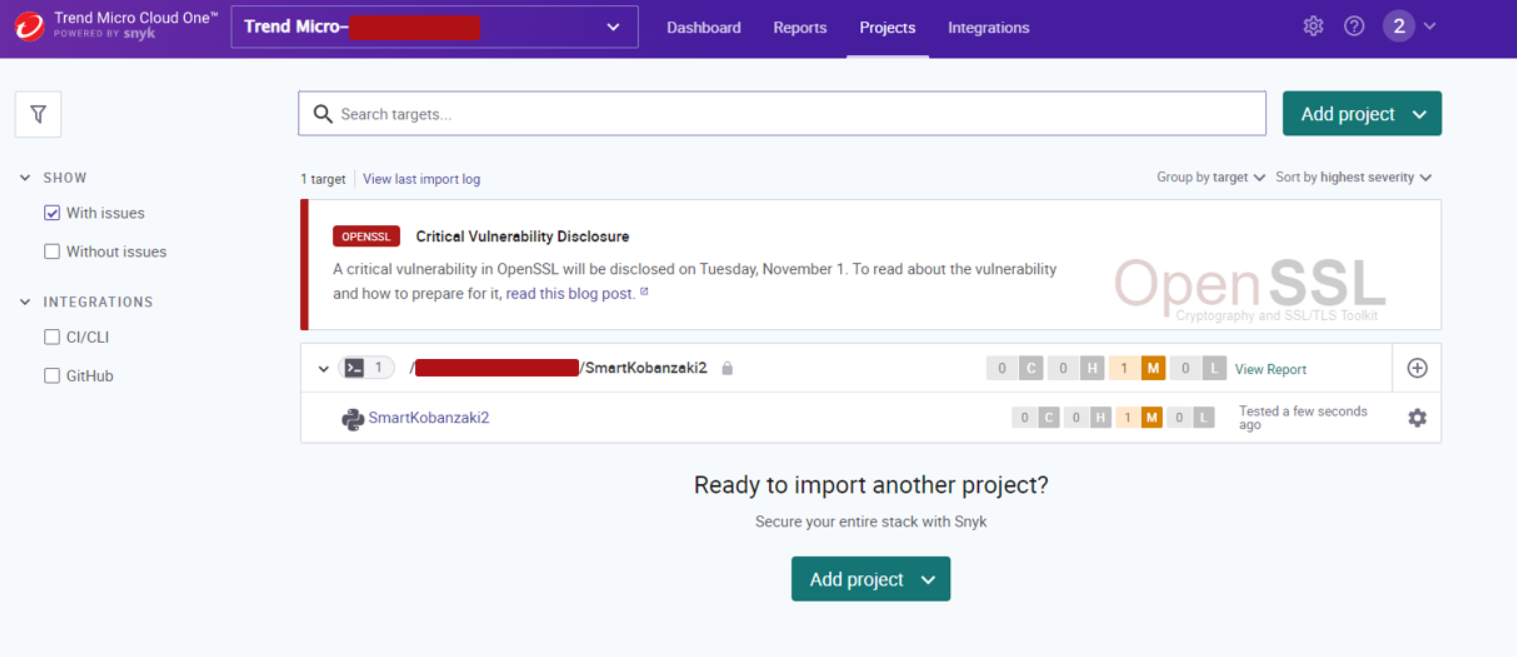Expand the Group by target dropdown
This screenshot has width=1517, height=657.
coord(1210,177)
